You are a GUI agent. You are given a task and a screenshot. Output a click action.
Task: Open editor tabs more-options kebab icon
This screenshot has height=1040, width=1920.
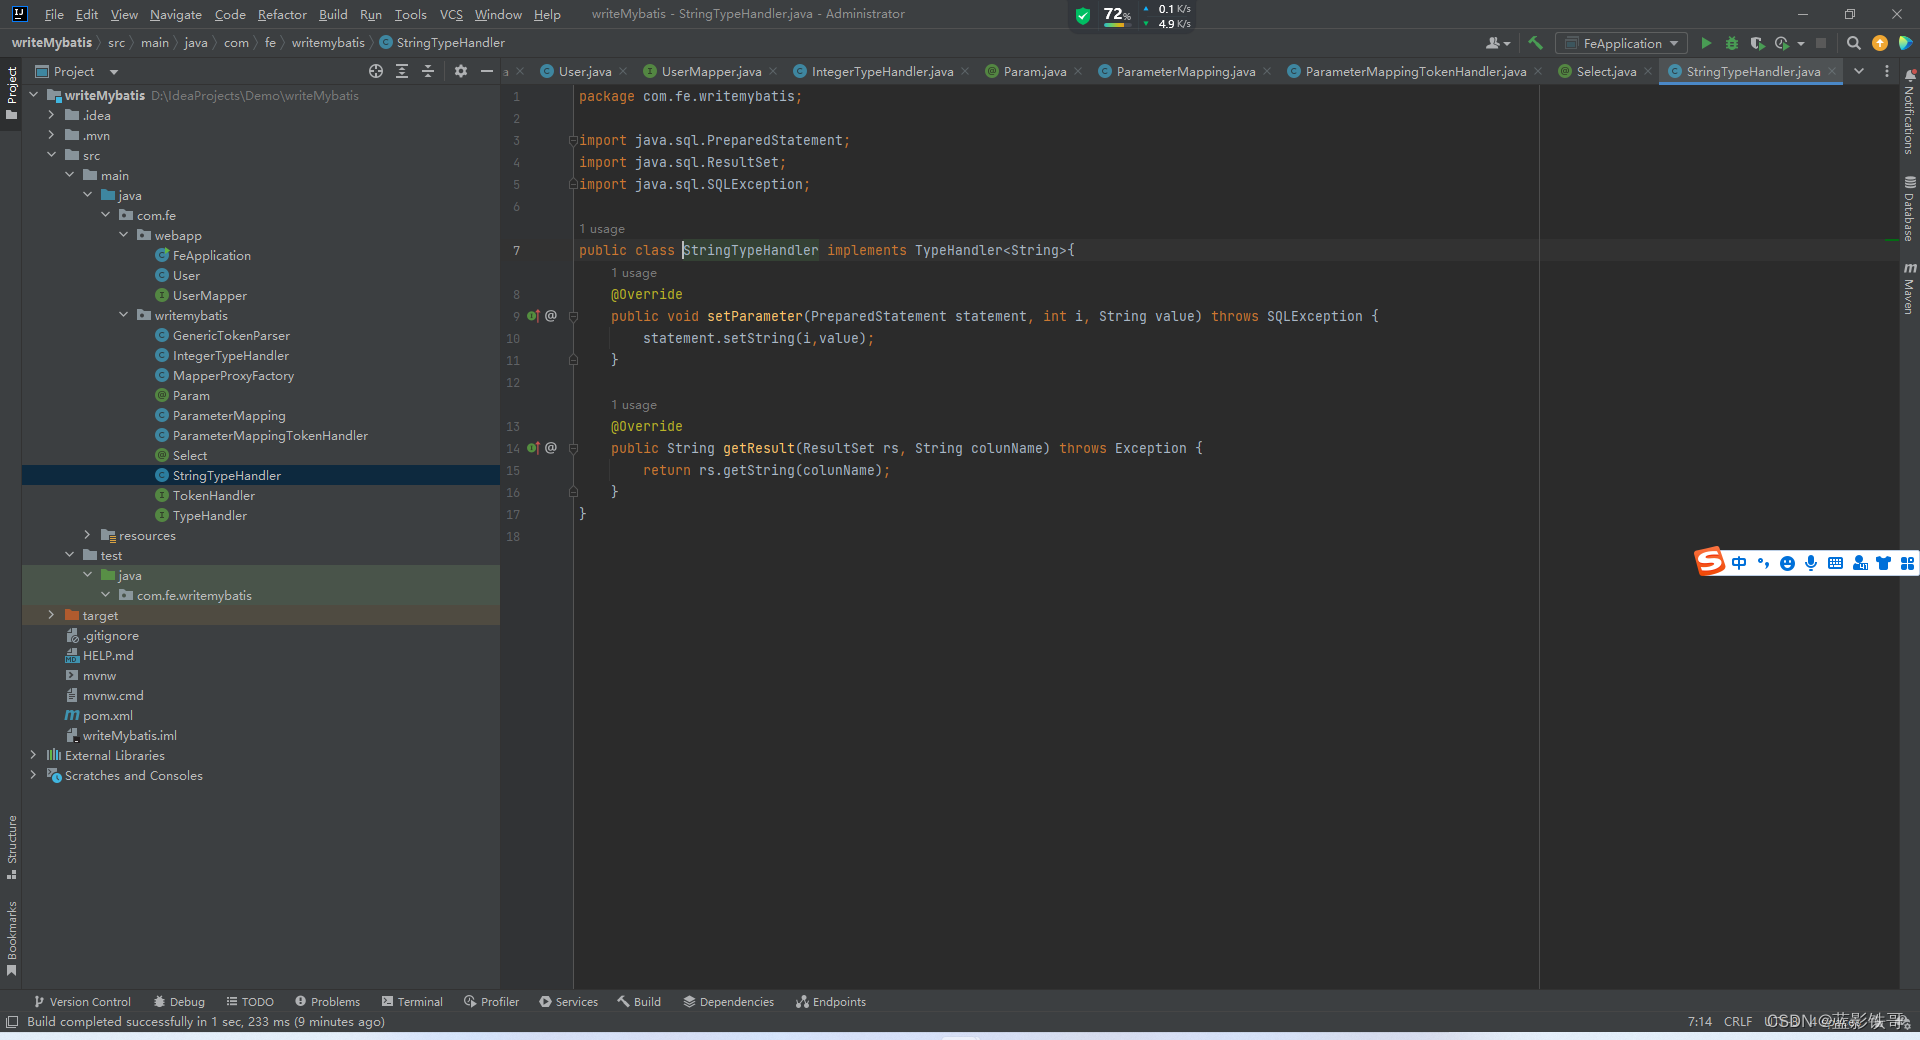(x=1887, y=71)
